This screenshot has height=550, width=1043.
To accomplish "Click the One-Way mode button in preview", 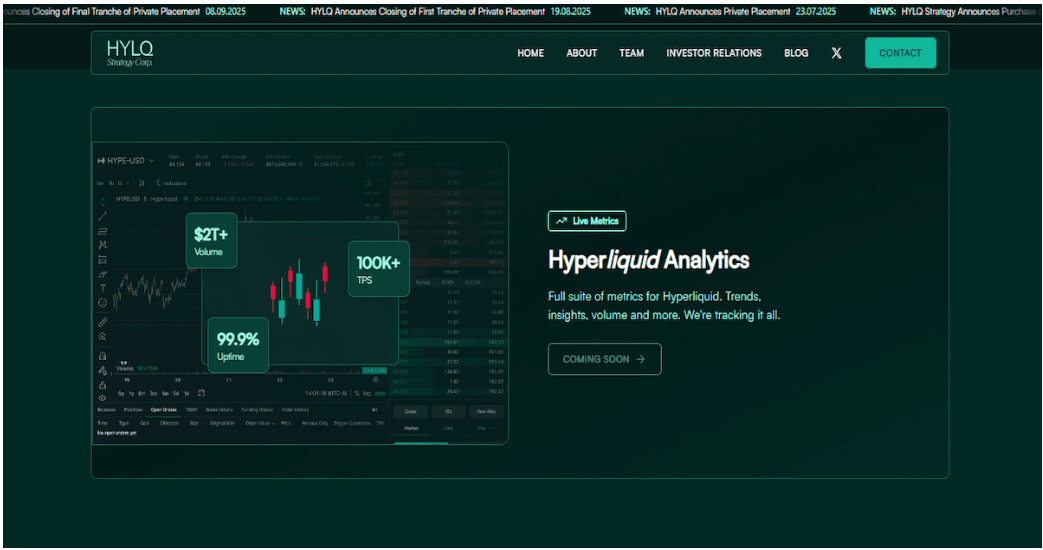I will point(486,412).
